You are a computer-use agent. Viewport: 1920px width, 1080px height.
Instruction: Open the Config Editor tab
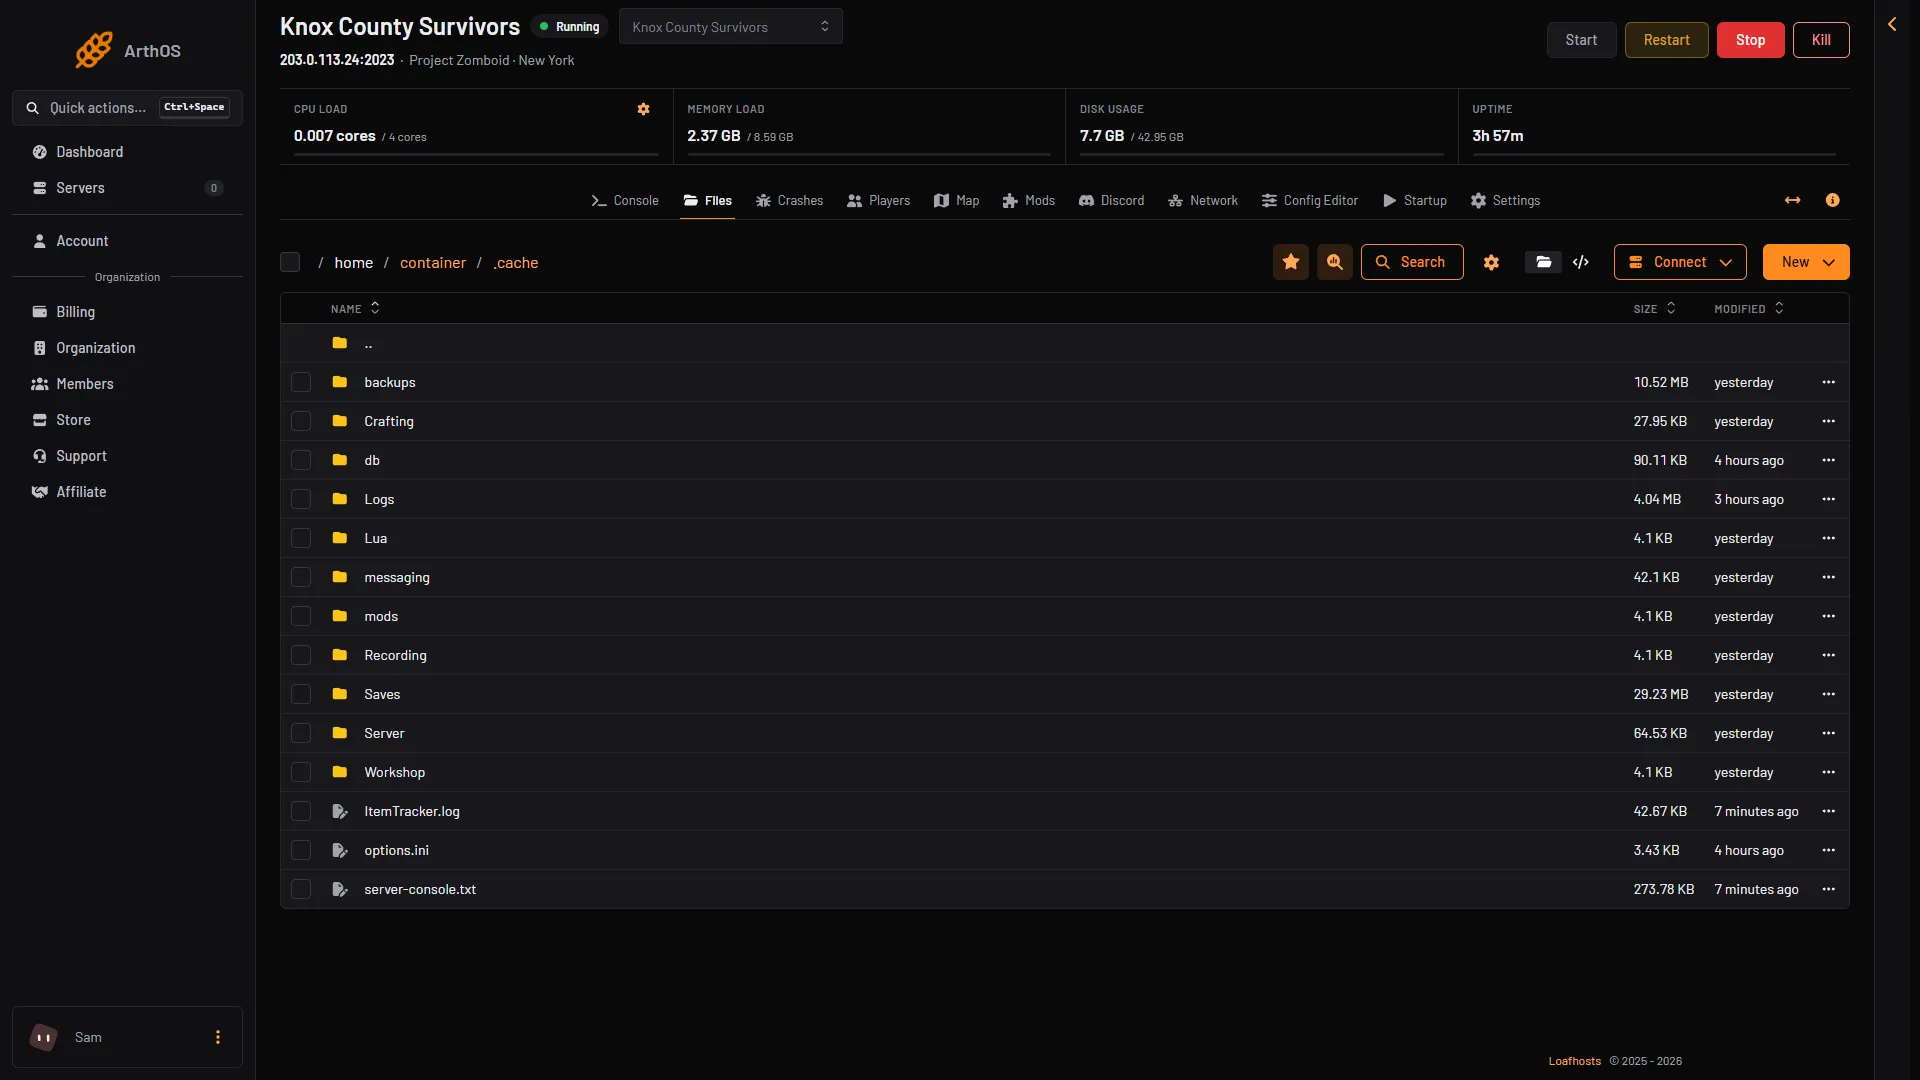[x=1310, y=200]
